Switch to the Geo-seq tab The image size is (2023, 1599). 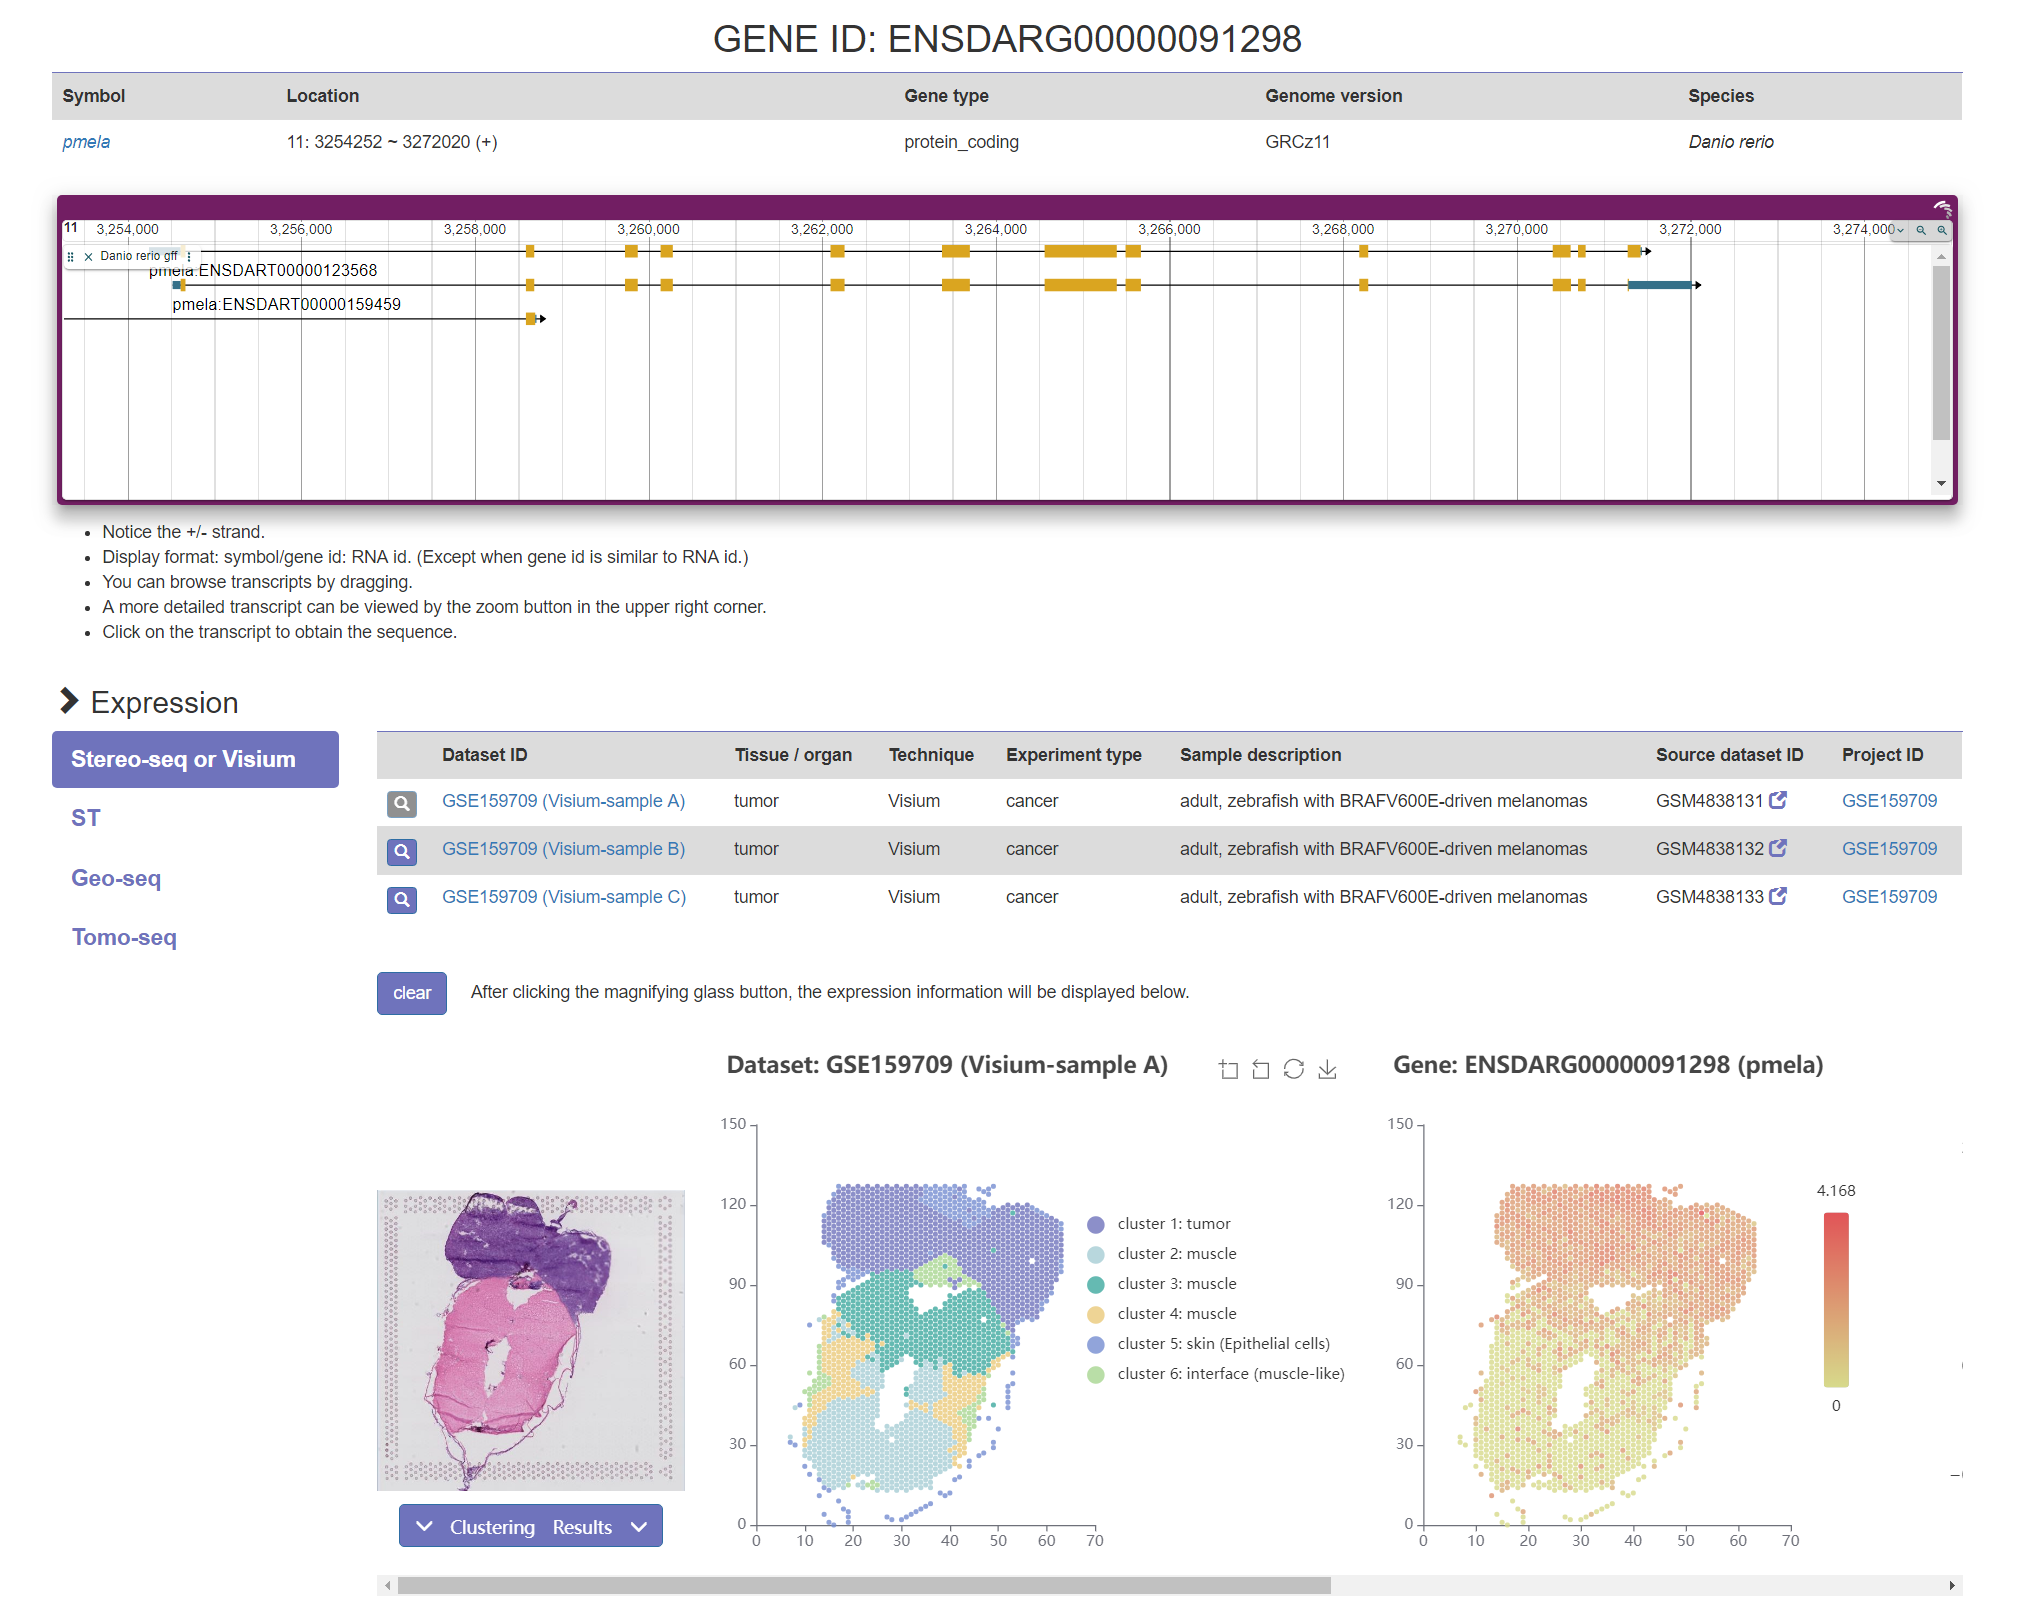click(x=116, y=878)
